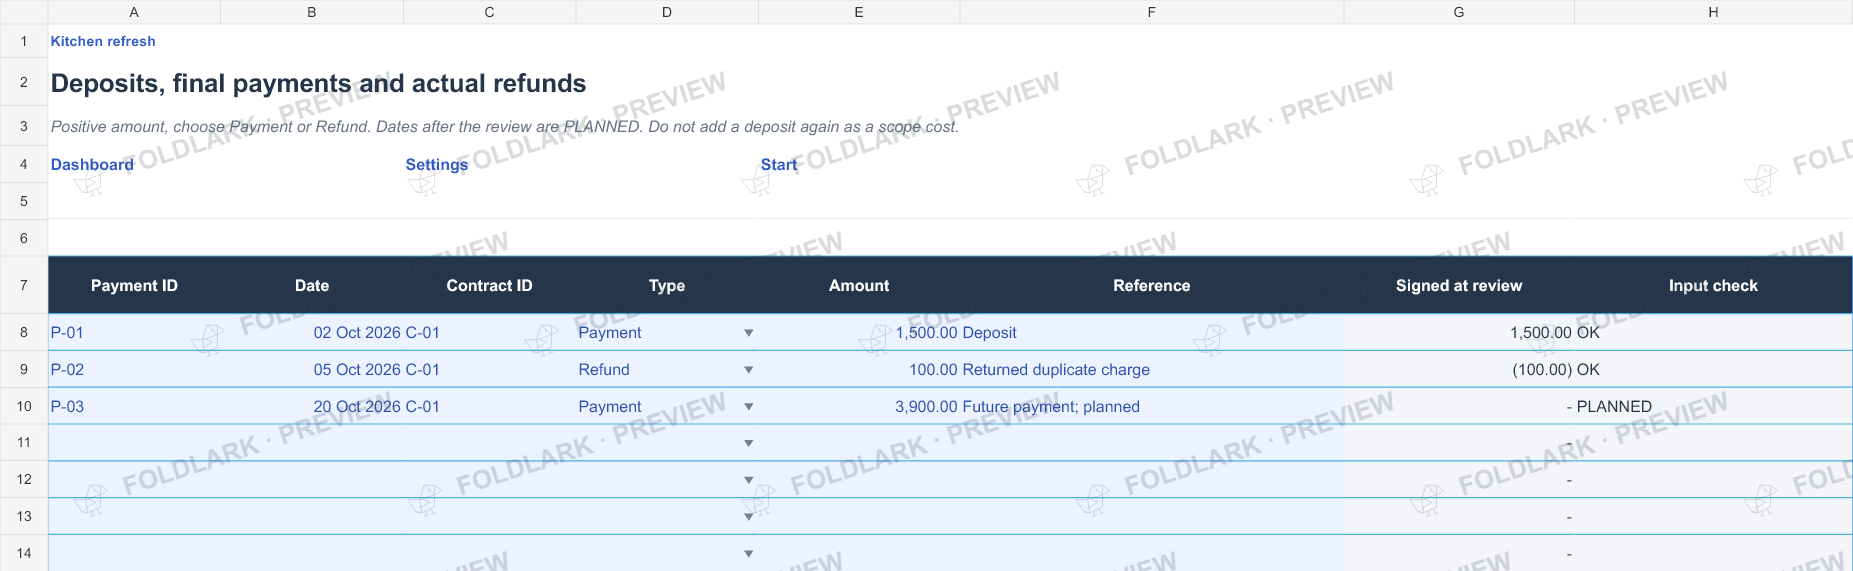Select column G header

pyautogui.click(x=1459, y=12)
